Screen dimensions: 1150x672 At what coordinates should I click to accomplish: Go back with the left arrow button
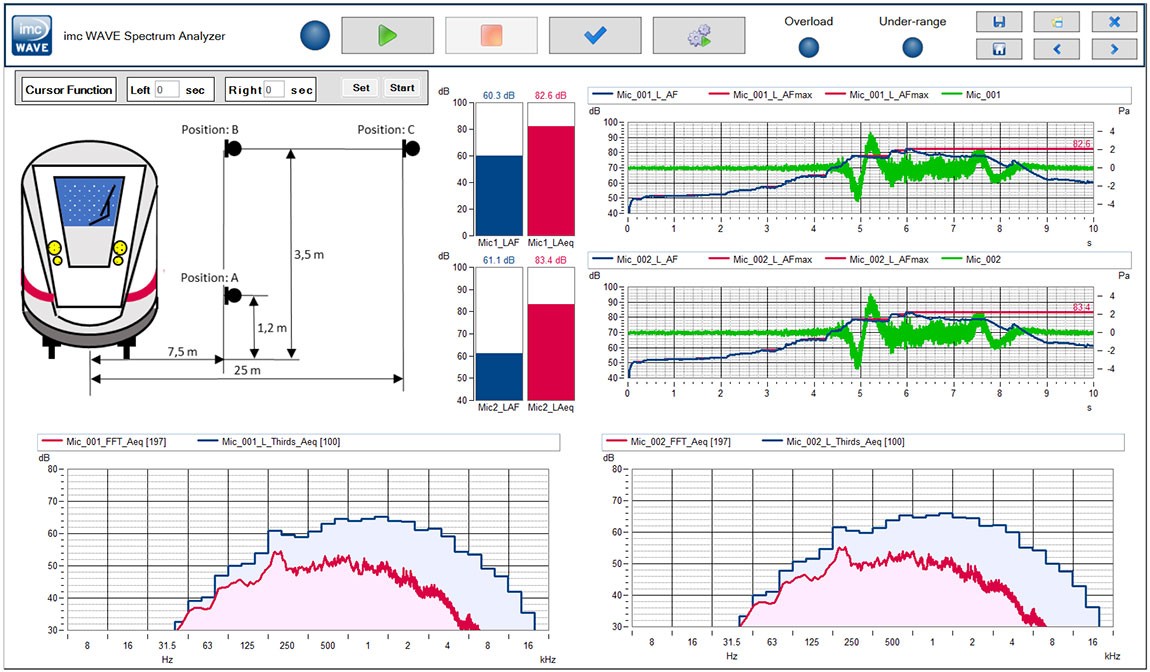1056,49
